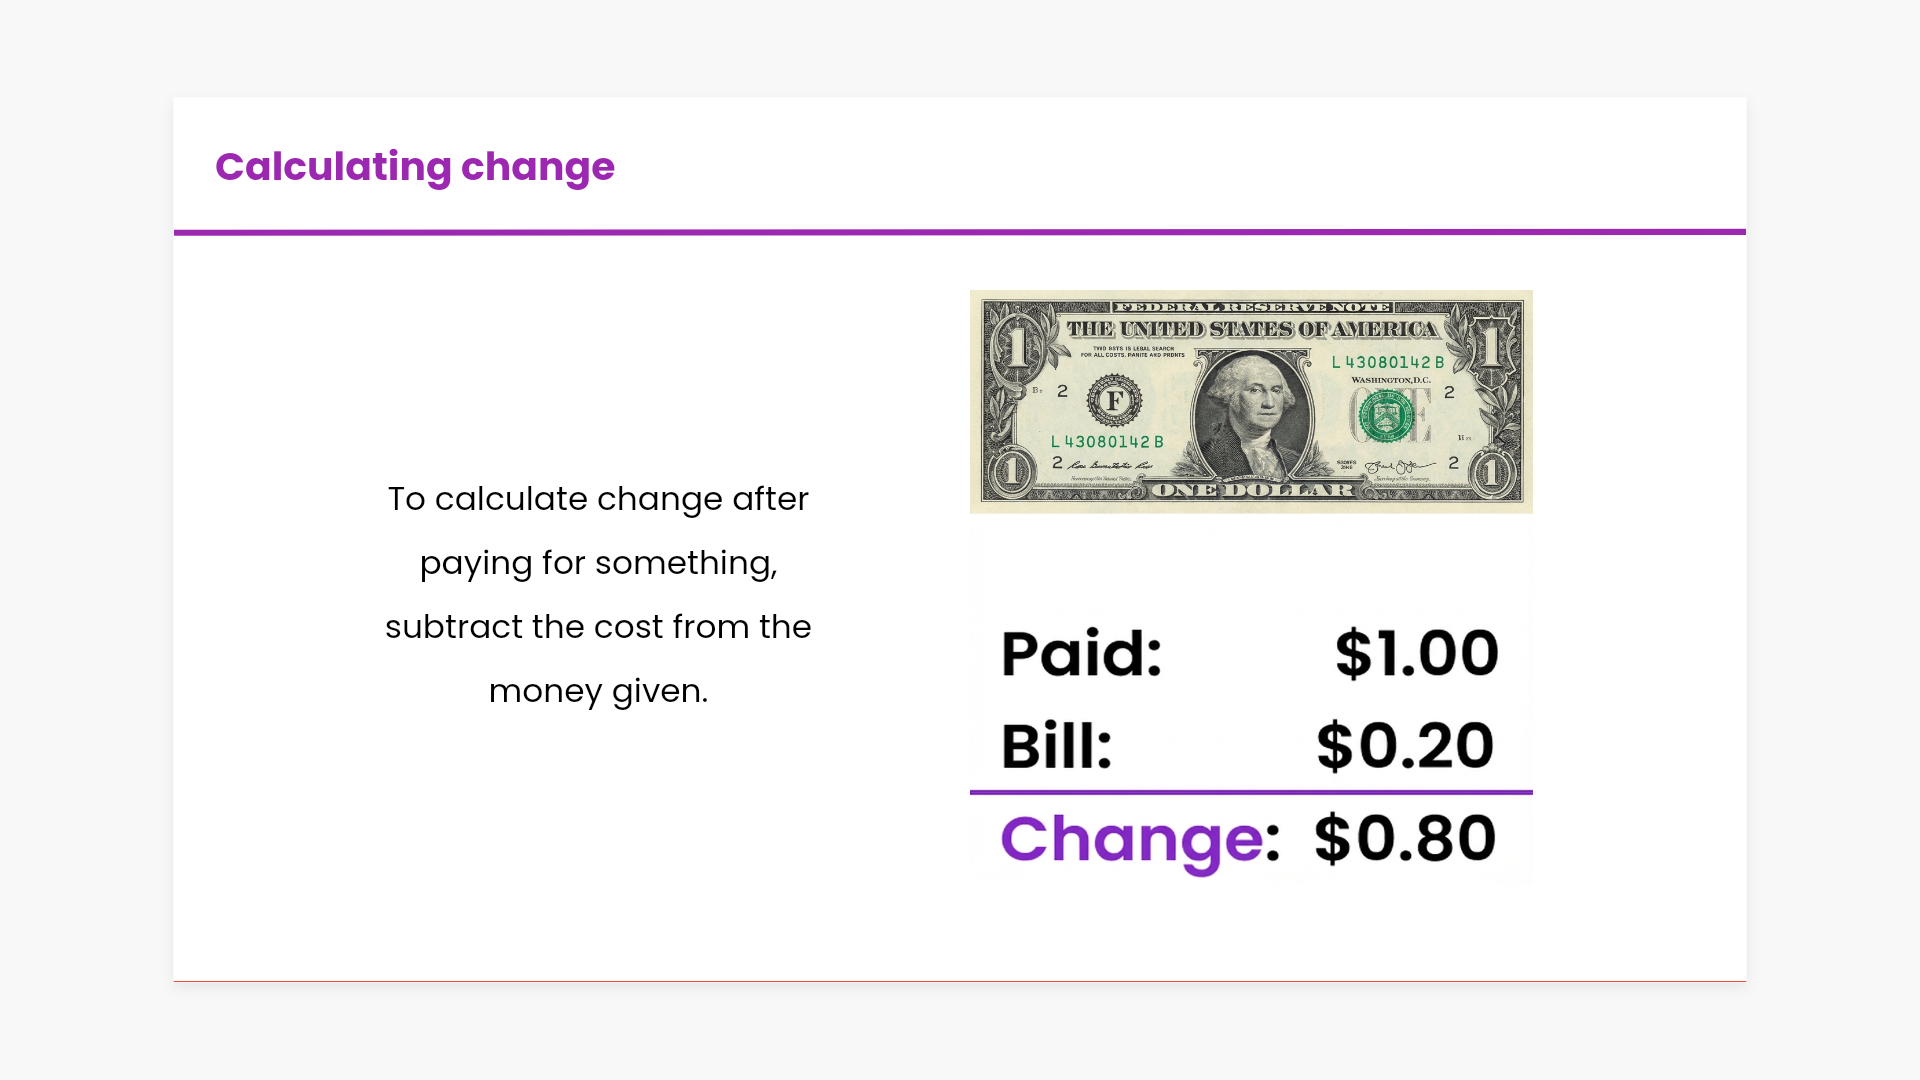This screenshot has height=1080, width=1920.
Task: Click "THE UNITED STATES OF AMERICA" on the bill
Action: point(1251,329)
